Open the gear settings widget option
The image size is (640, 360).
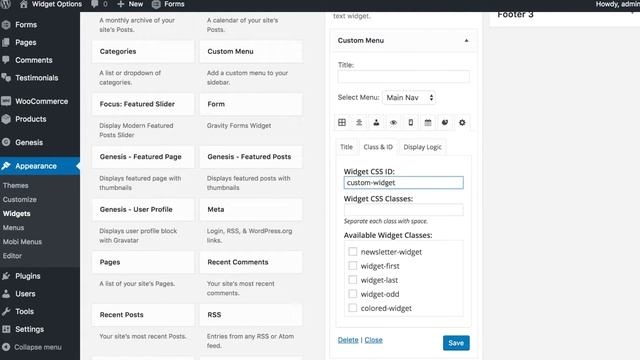(462, 122)
